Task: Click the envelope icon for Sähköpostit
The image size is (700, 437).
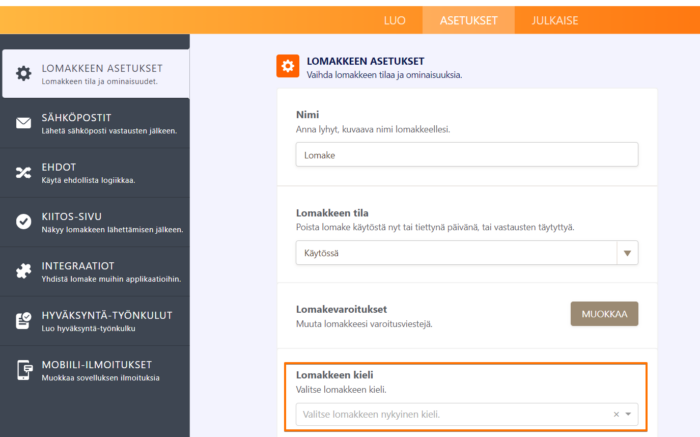Action: [x=23, y=123]
